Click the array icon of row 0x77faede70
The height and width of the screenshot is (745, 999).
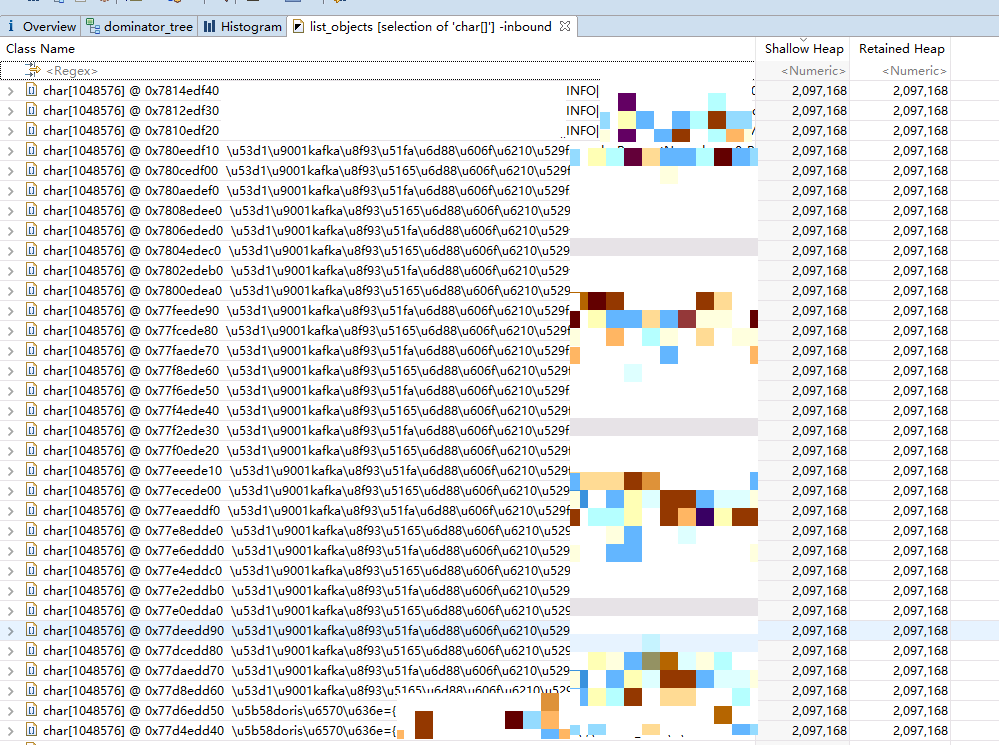point(31,350)
